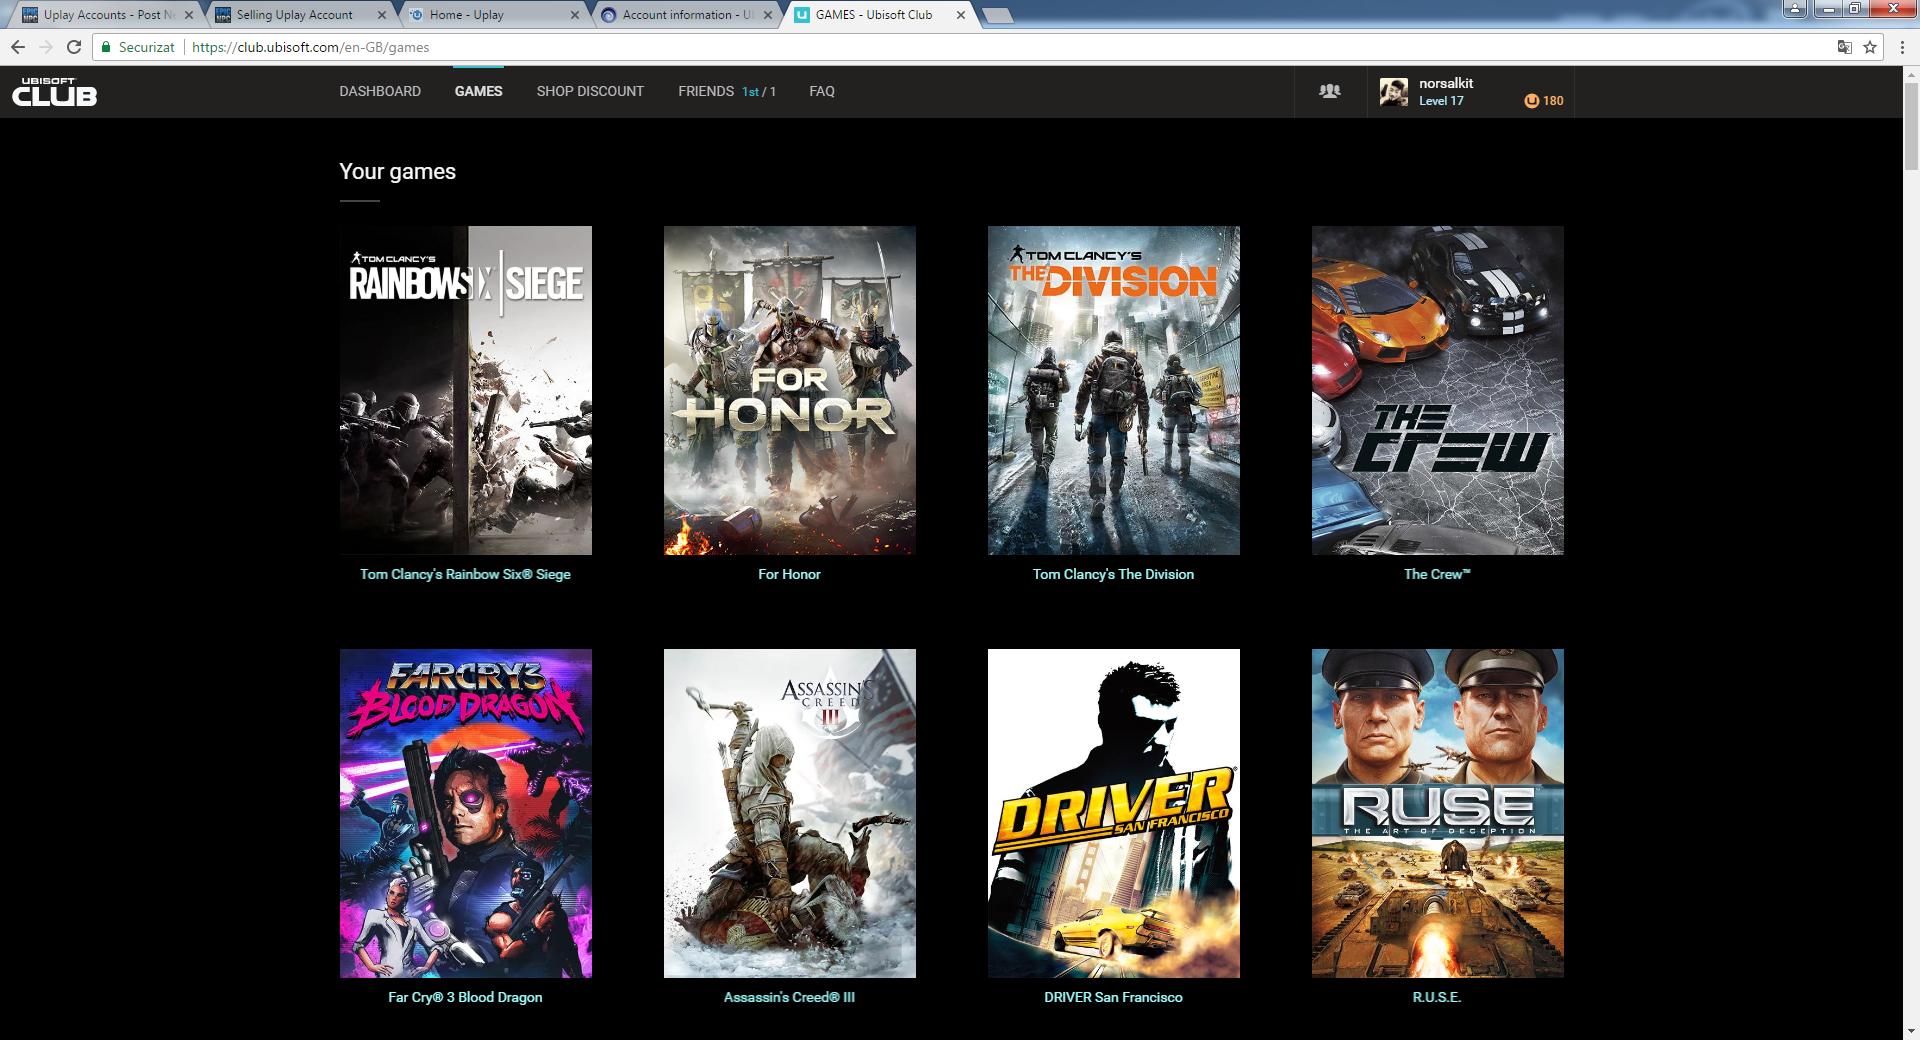The image size is (1920, 1040).
Task: Open the SHOP DISCOUNT nav item
Action: (x=590, y=91)
